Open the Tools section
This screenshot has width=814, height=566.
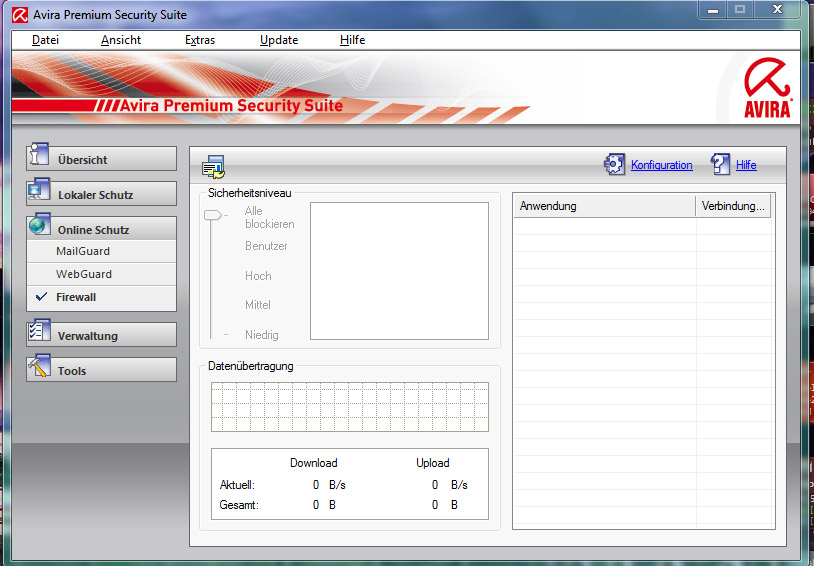point(102,370)
